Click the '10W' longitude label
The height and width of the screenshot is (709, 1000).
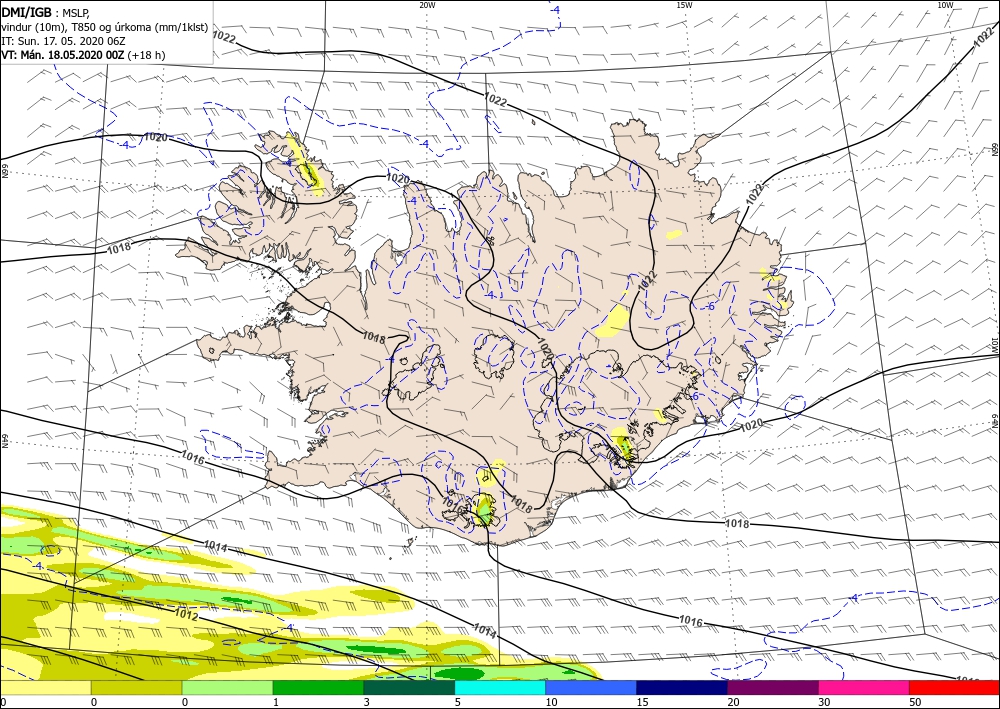tap(945, 5)
